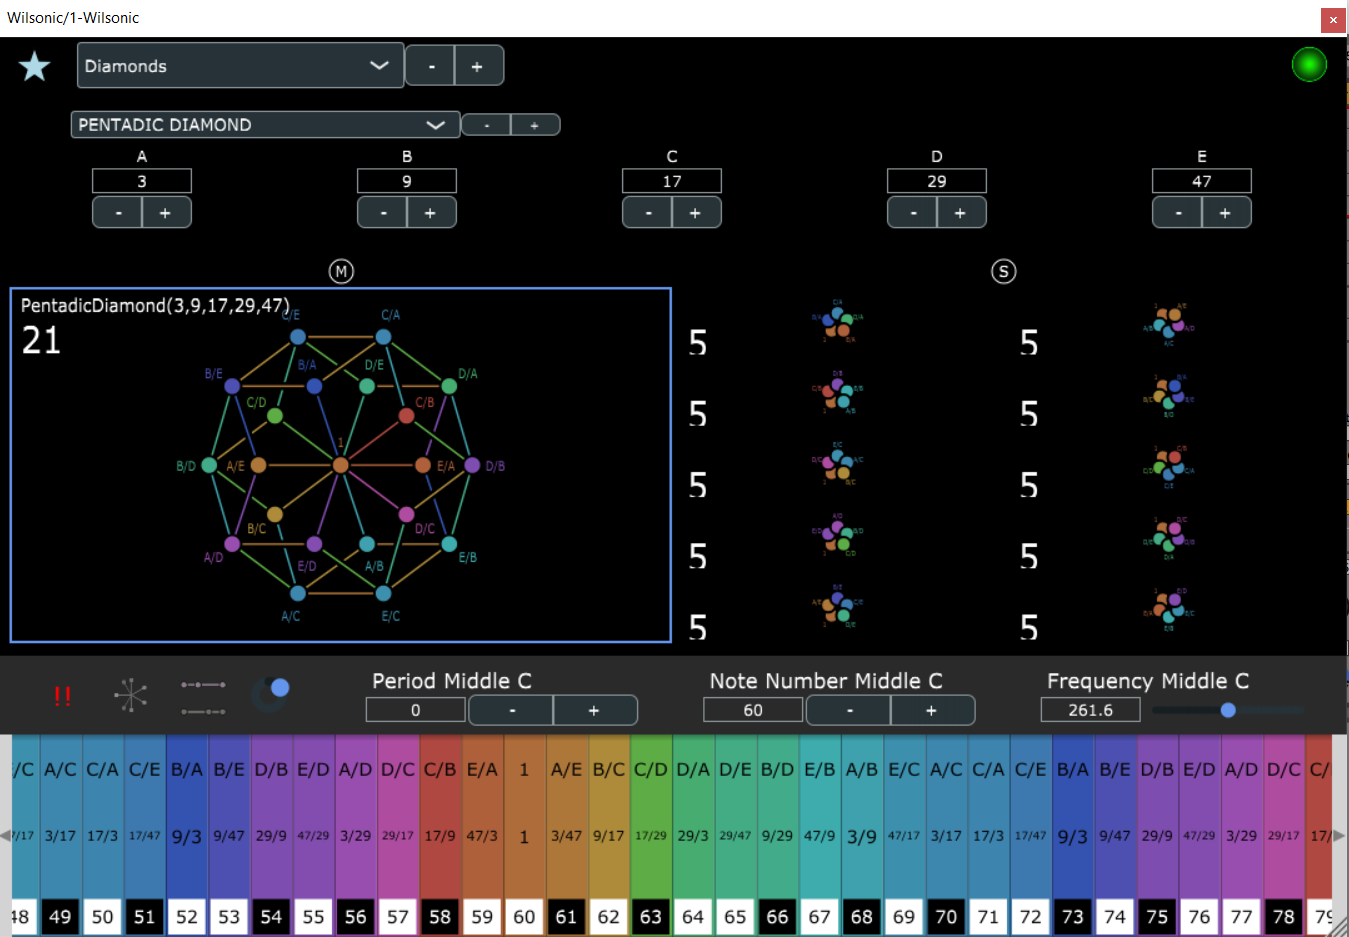The image size is (1349, 937).
Task: Select the subset thumbnail with D/B, C/B, E/B
Action: point(837,393)
